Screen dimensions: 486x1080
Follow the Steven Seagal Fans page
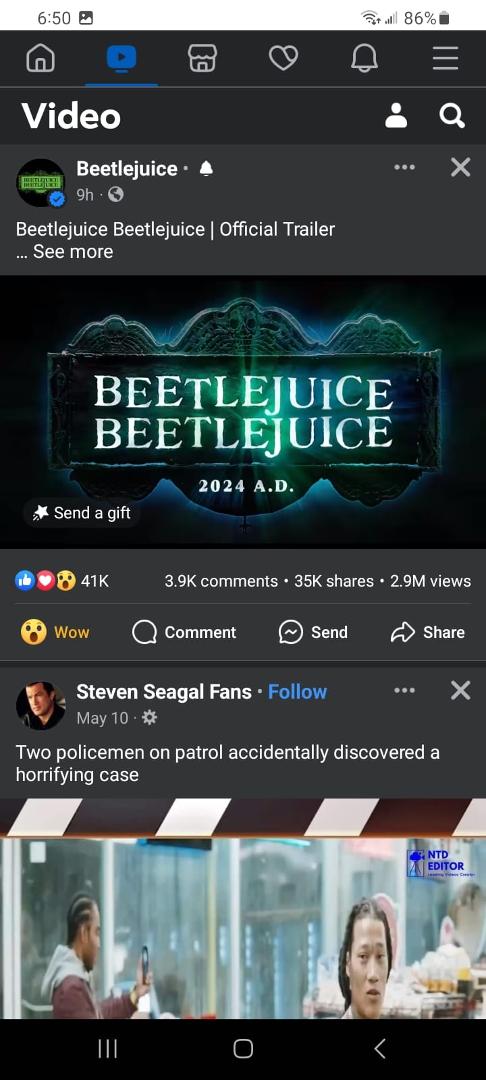pos(297,692)
